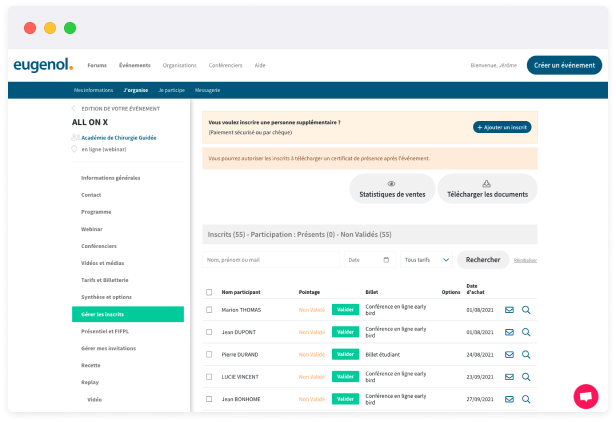Image resolution: width=616 pixels, height=422 pixels.
Task: Open the chat bubble widget
Action: point(585,397)
